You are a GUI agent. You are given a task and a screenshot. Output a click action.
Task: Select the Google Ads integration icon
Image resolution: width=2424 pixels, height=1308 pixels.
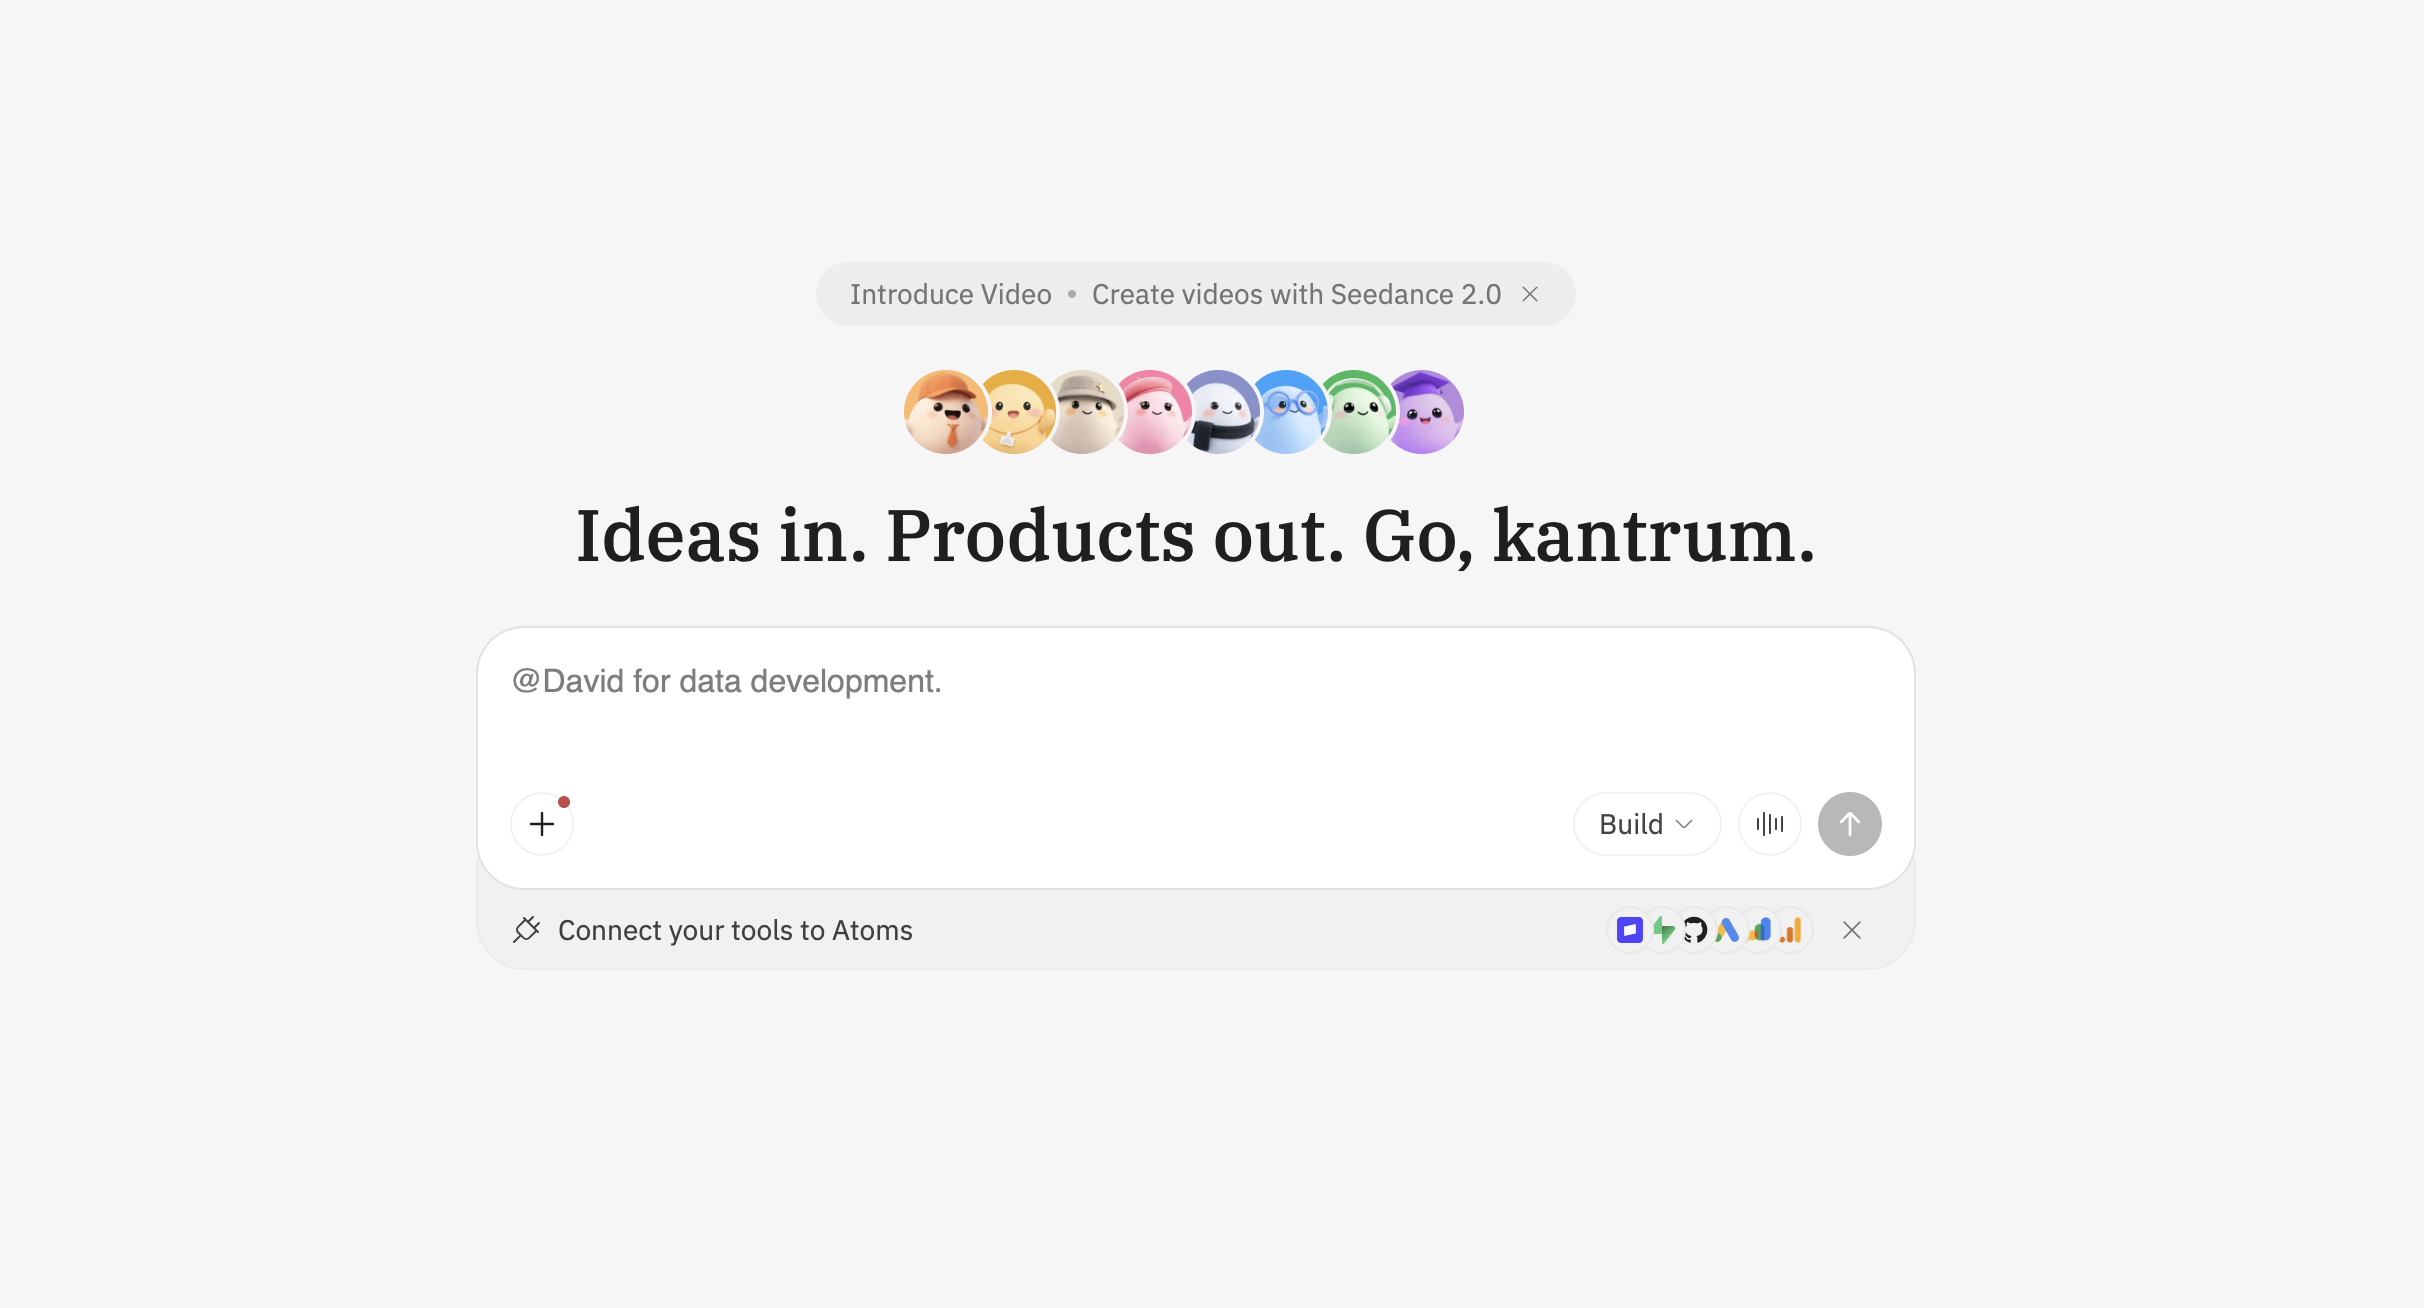pos(1727,930)
